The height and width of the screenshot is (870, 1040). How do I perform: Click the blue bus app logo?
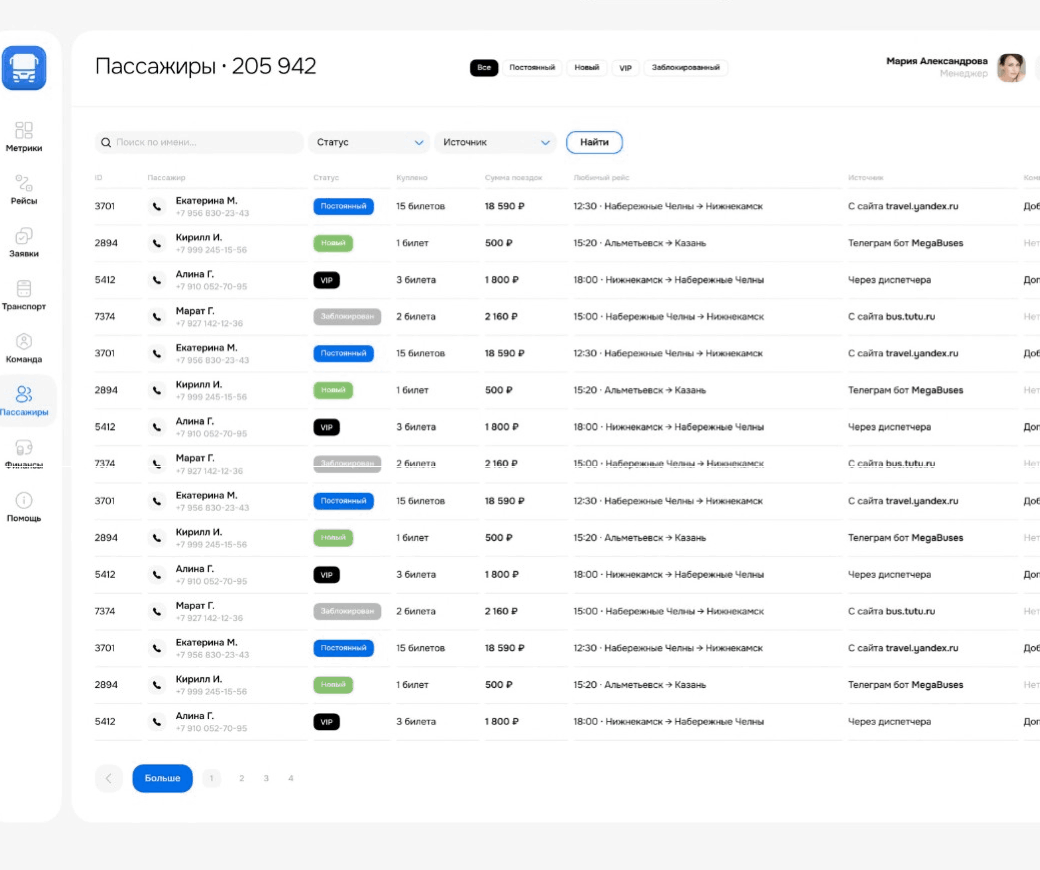(x=24, y=68)
